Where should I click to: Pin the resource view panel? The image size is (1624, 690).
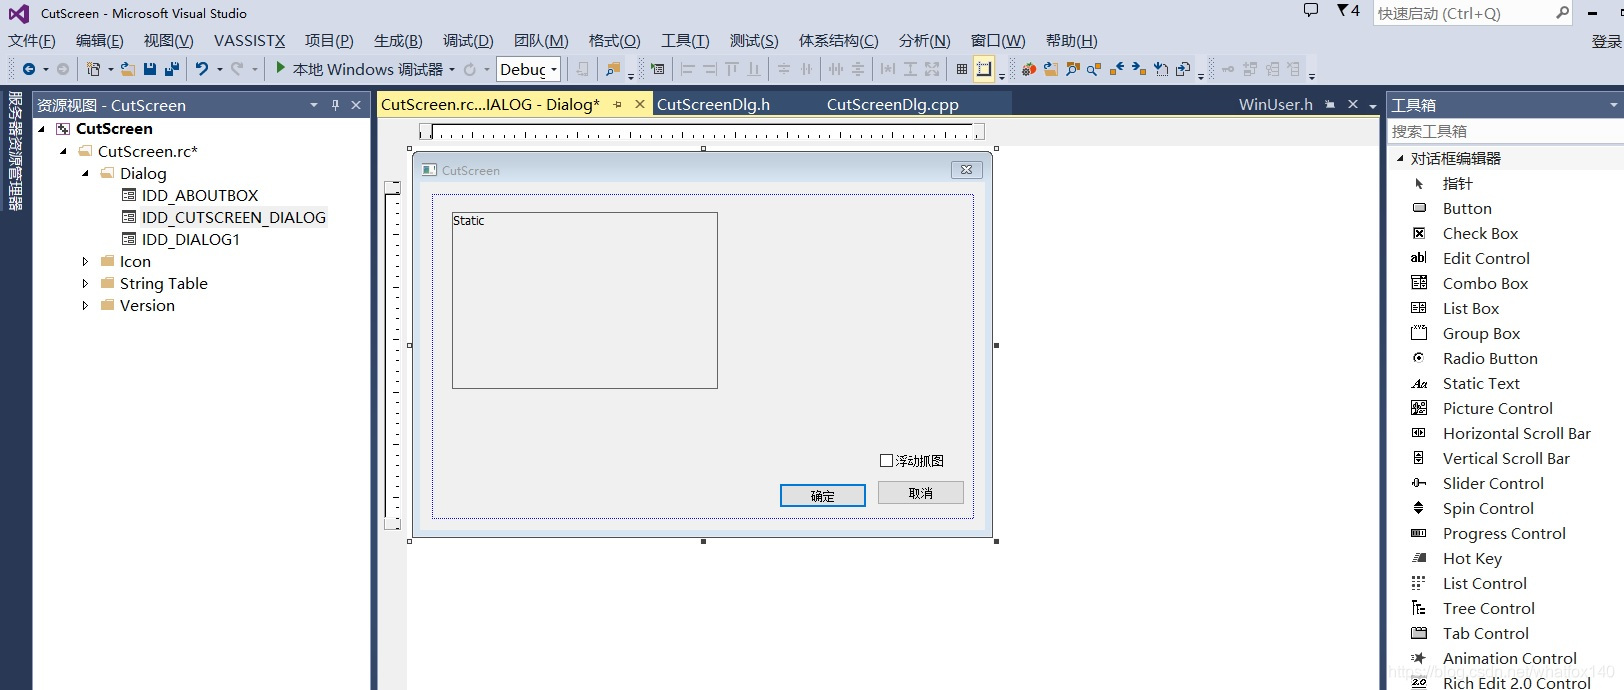pyautogui.click(x=335, y=105)
